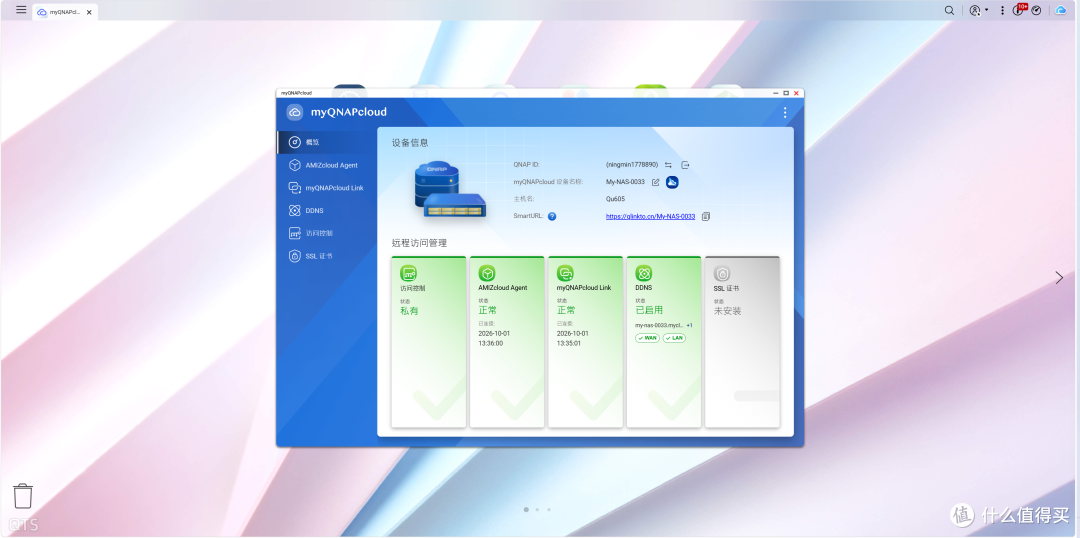Screen dimensions: 1080x538
Task: Click the 未安装 SSL status text
Action: (x=727, y=311)
